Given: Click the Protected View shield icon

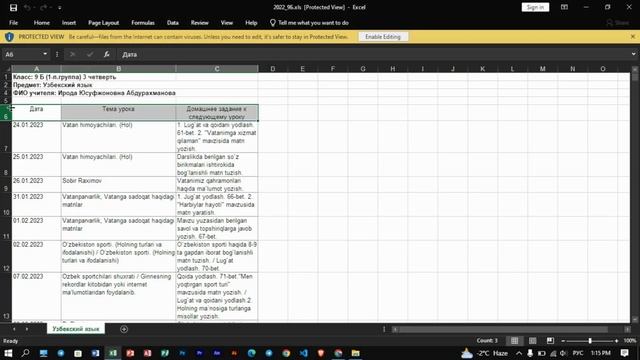Looking at the screenshot, I should tap(9, 37).
